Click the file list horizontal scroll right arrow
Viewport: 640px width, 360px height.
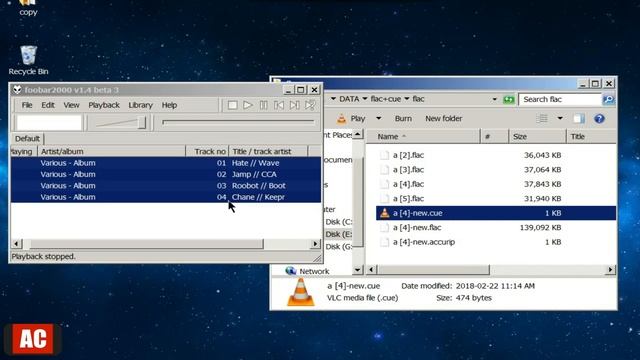click(x=610, y=269)
